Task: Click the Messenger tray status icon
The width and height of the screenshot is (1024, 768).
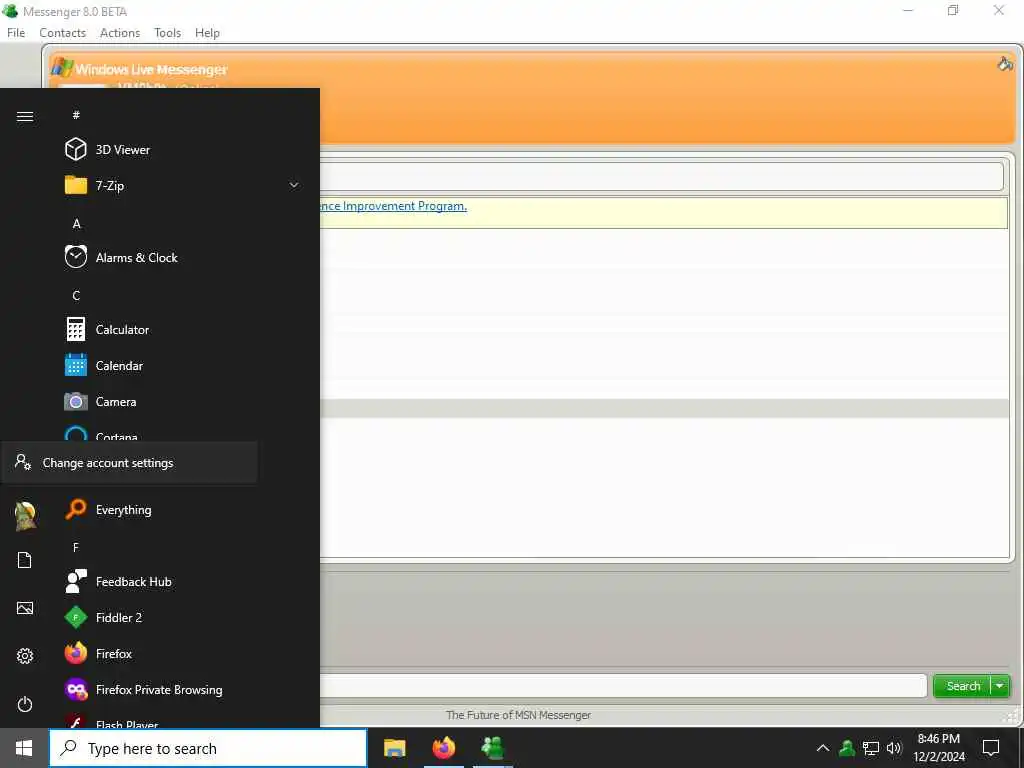Action: pos(847,748)
